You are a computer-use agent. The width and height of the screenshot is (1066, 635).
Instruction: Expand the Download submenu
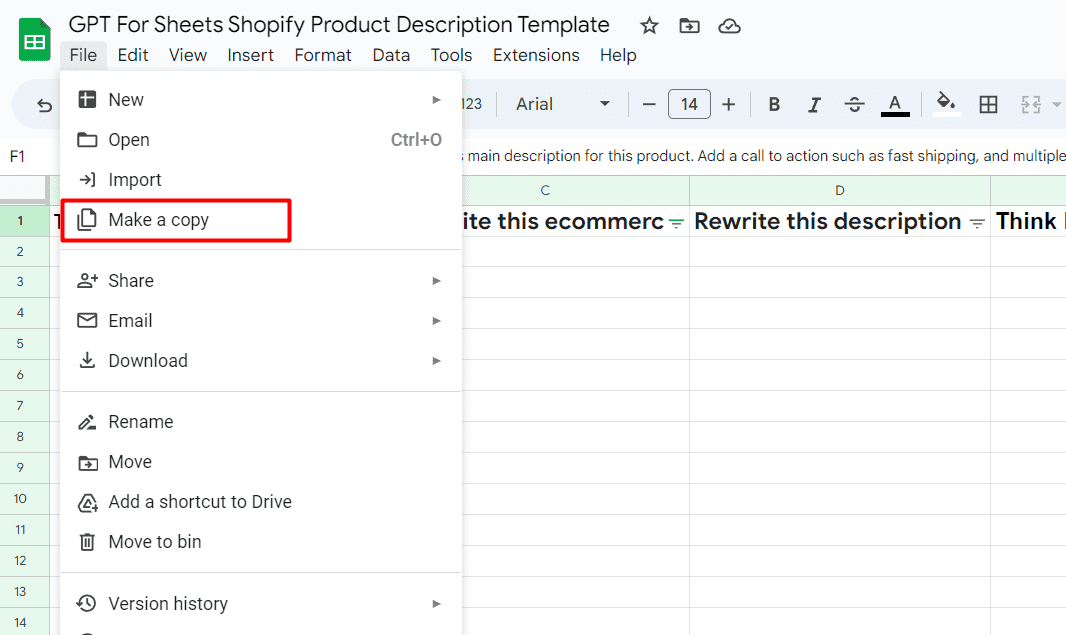tap(261, 361)
